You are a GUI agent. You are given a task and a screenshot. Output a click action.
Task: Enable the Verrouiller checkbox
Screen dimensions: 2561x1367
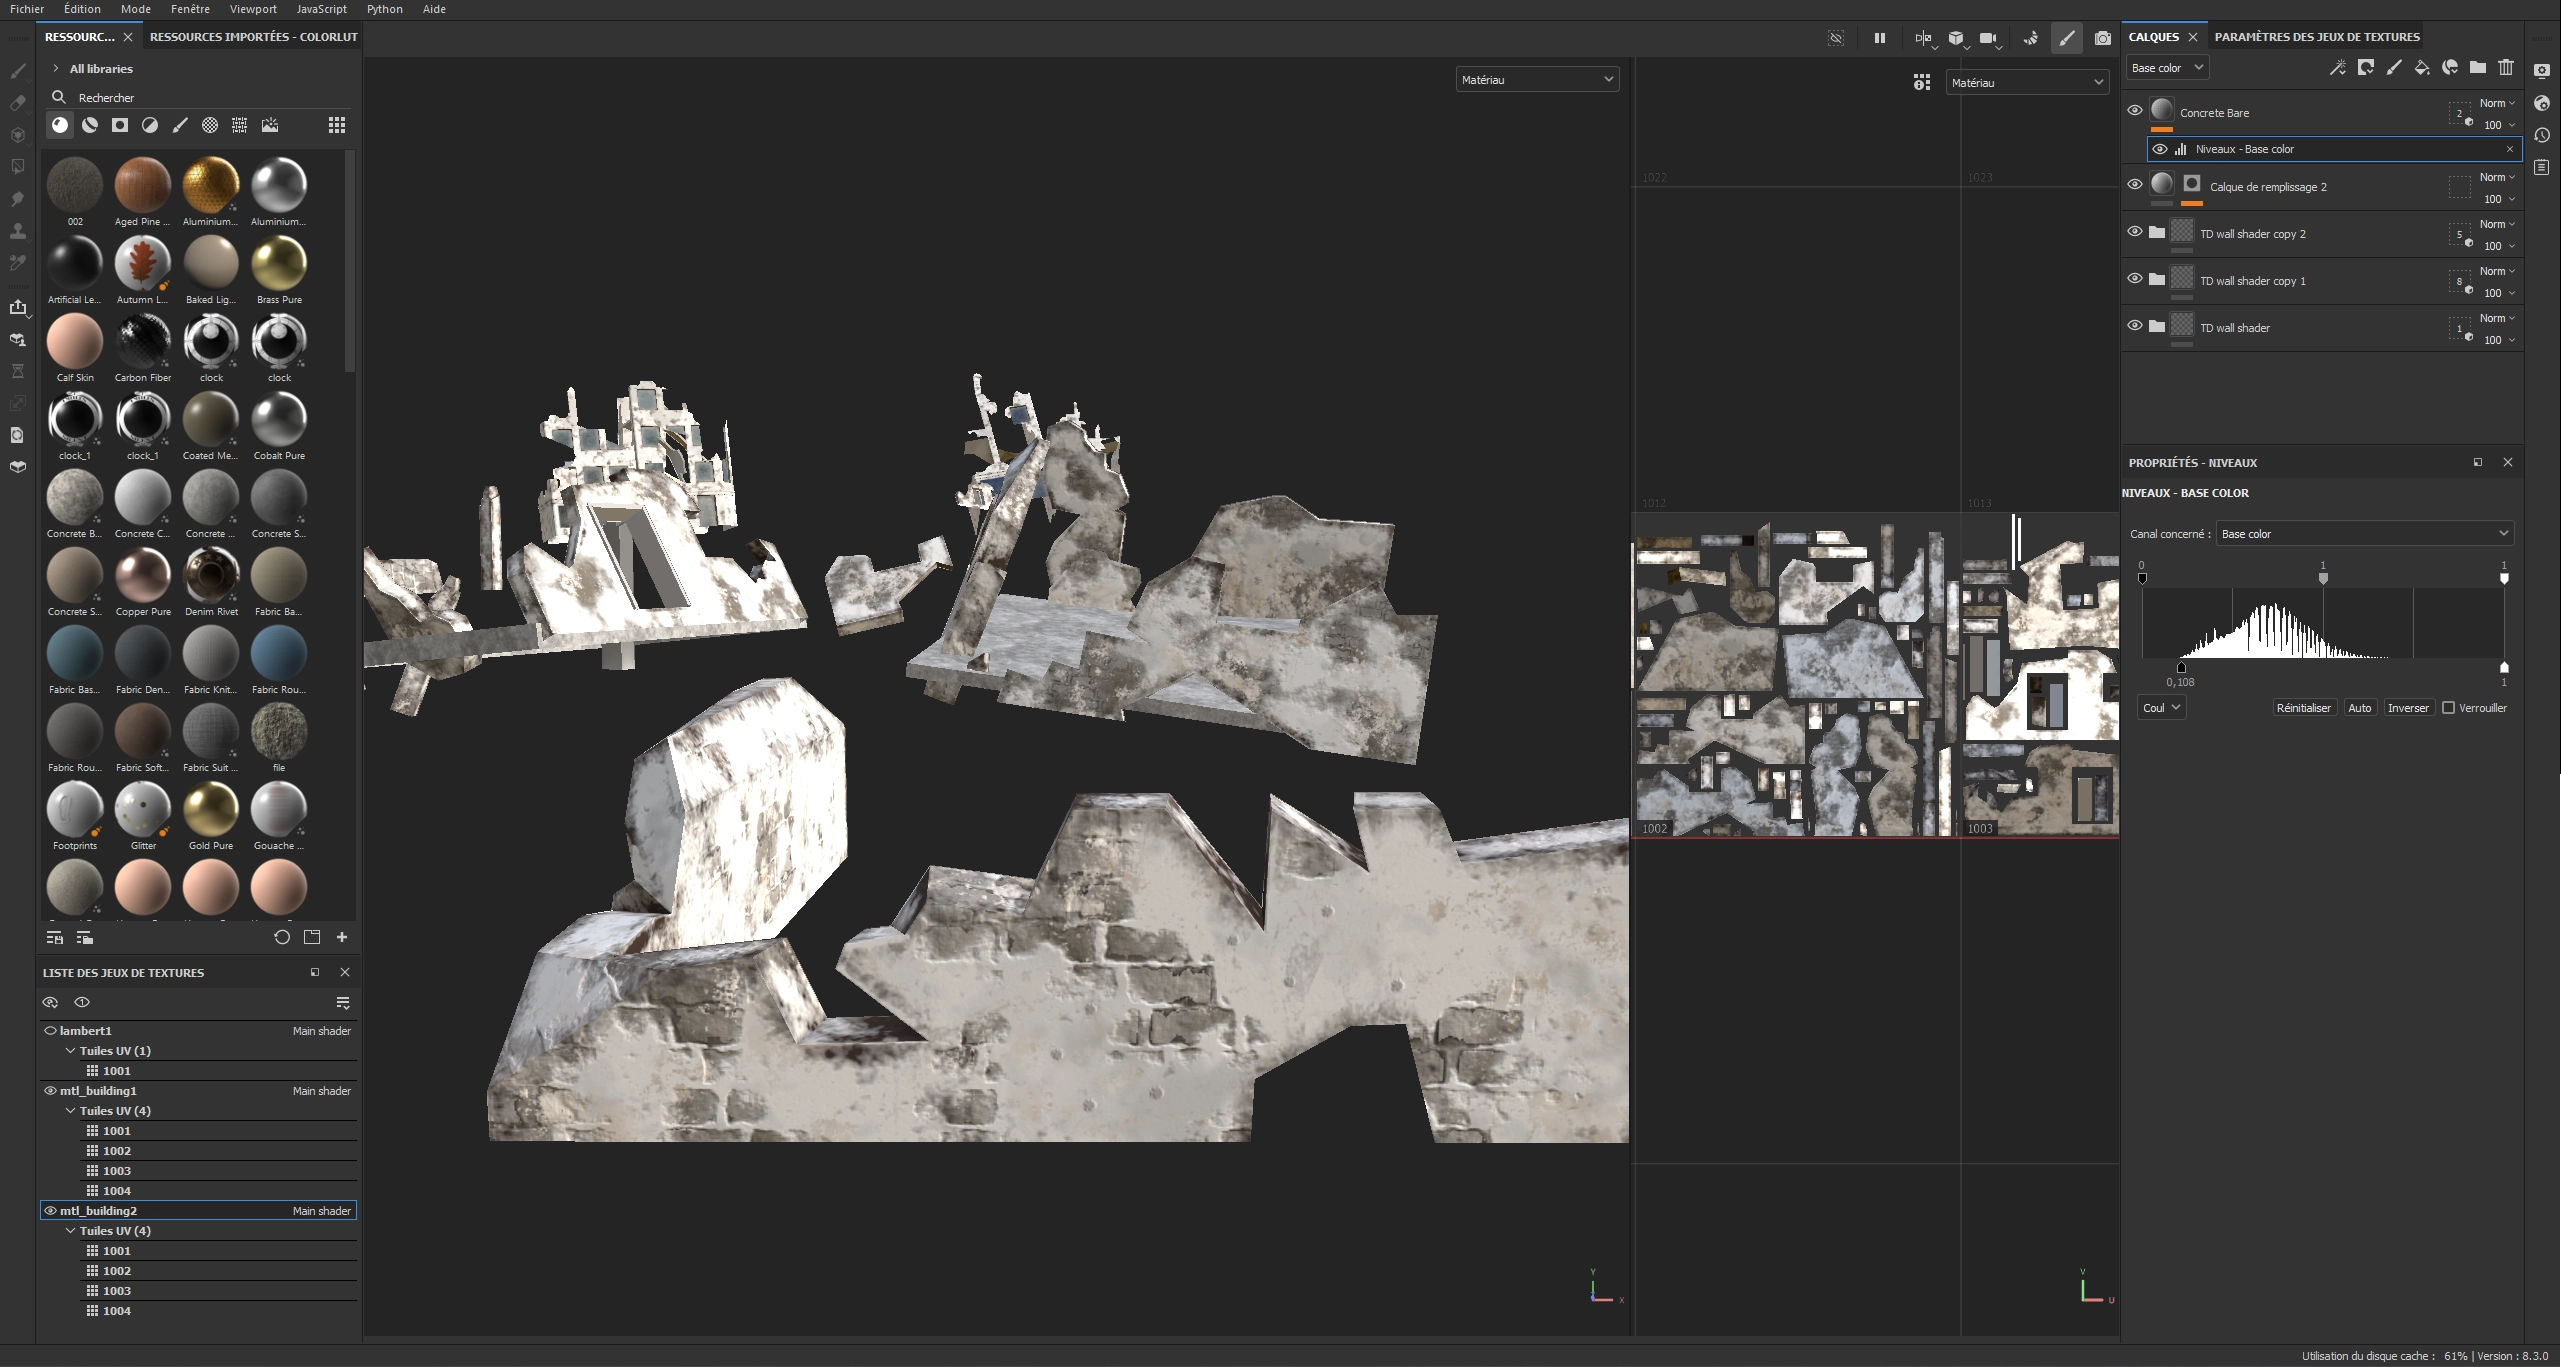[2448, 708]
